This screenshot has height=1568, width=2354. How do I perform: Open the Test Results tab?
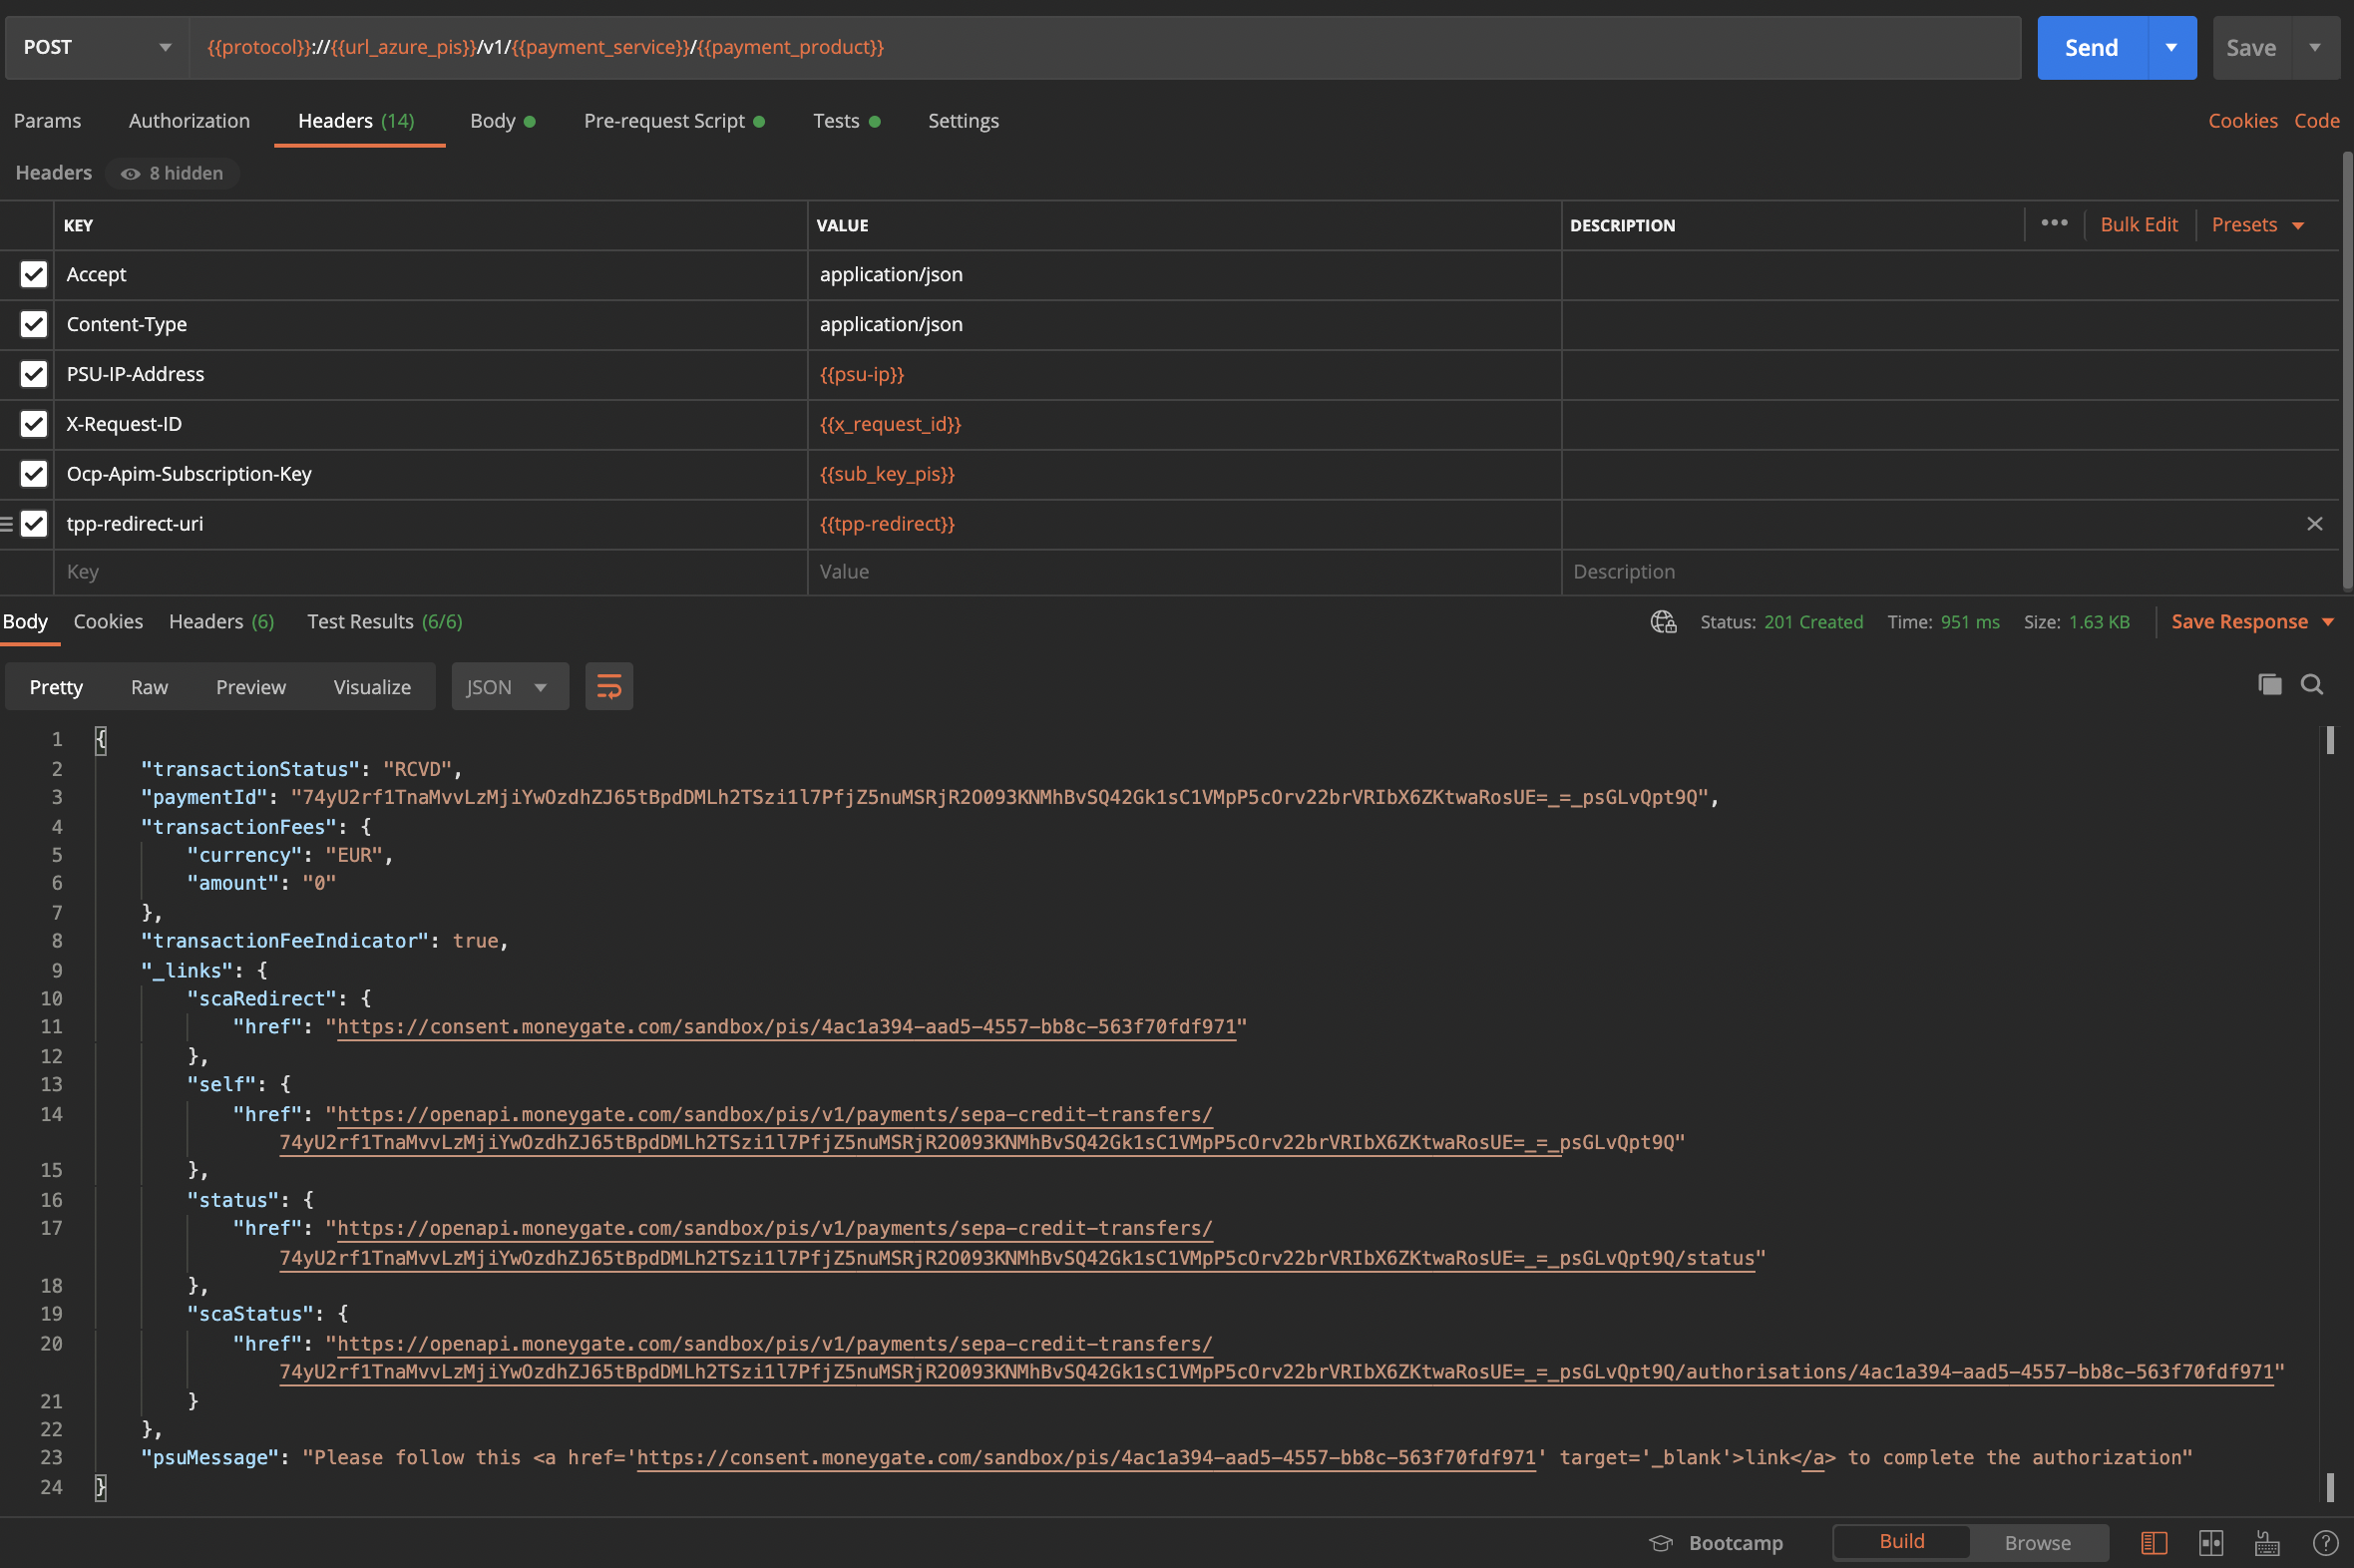pos(384,622)
